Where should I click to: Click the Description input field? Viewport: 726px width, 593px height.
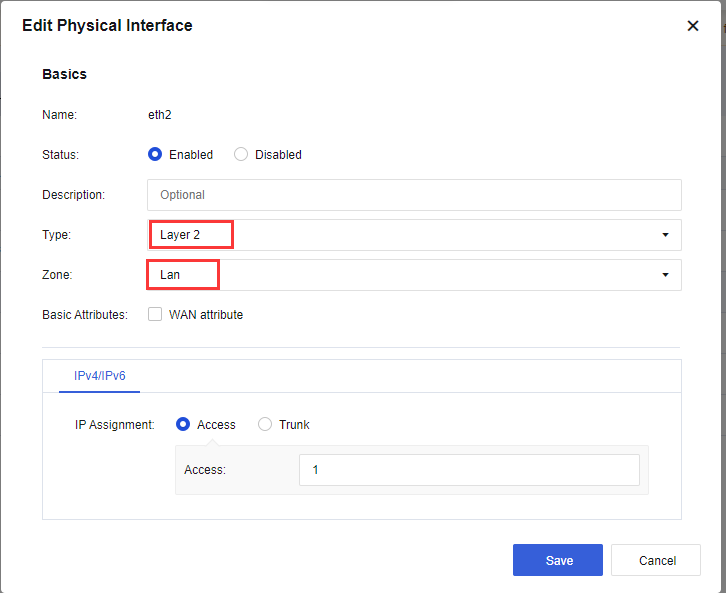coord(414,195)
